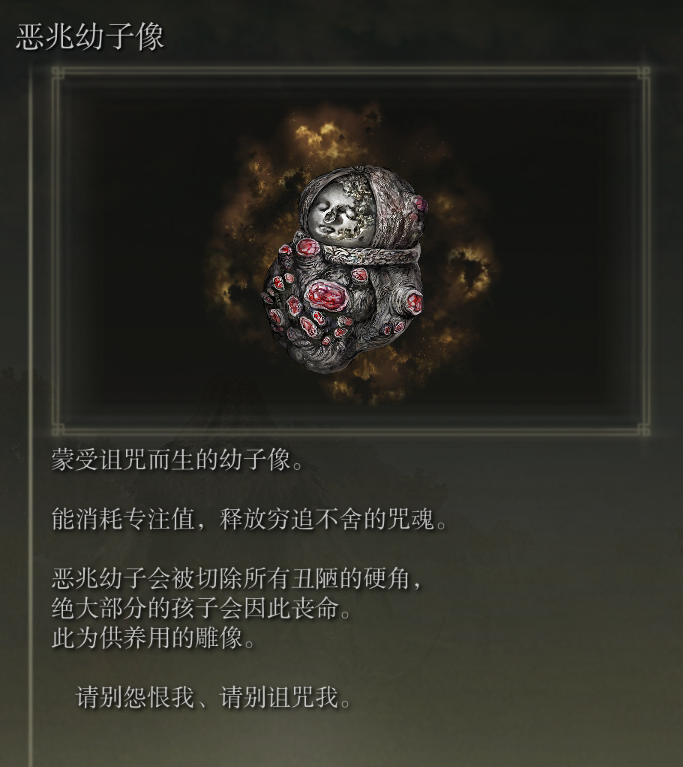Viewport: 683px width, 767px height.
Task: Click the line 蒙受诅咒而生的幼子像
Action: click(178, 460)
